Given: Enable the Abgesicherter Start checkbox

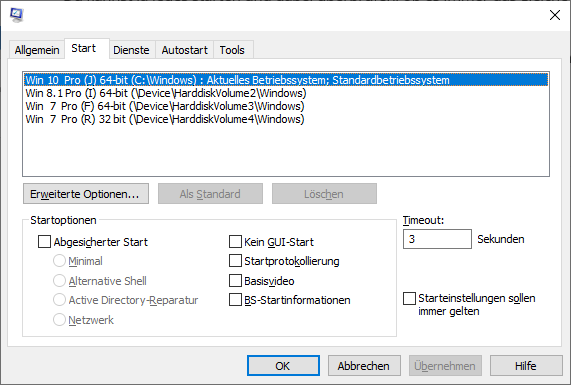Looking at the screenshot, I should [x=44, y=242].
